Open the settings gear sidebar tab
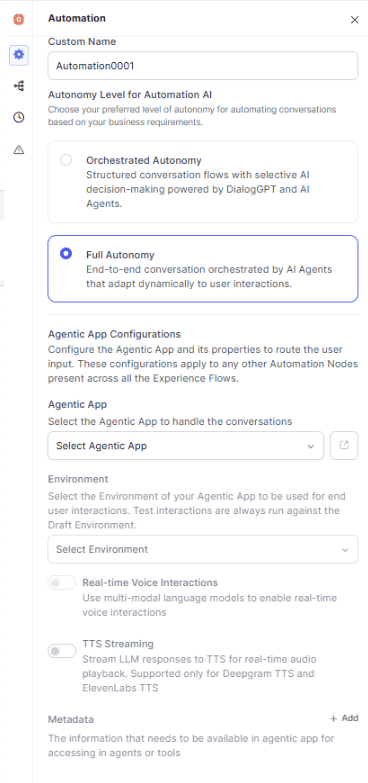Screen dimensions: 368x783 [x=18, y=55]
